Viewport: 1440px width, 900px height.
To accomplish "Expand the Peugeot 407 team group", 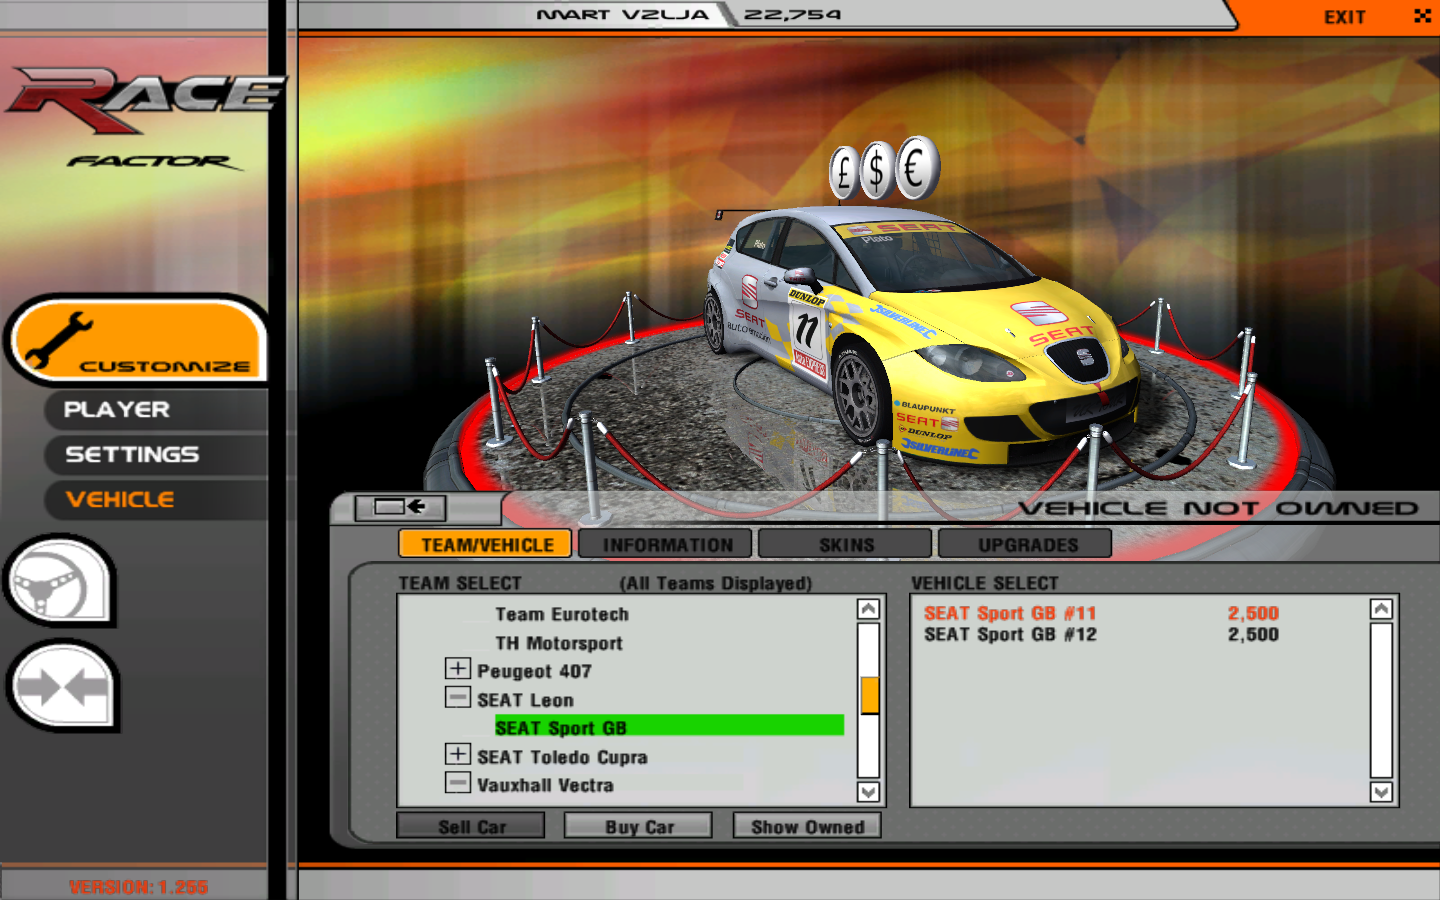I will tap(457, 669).
